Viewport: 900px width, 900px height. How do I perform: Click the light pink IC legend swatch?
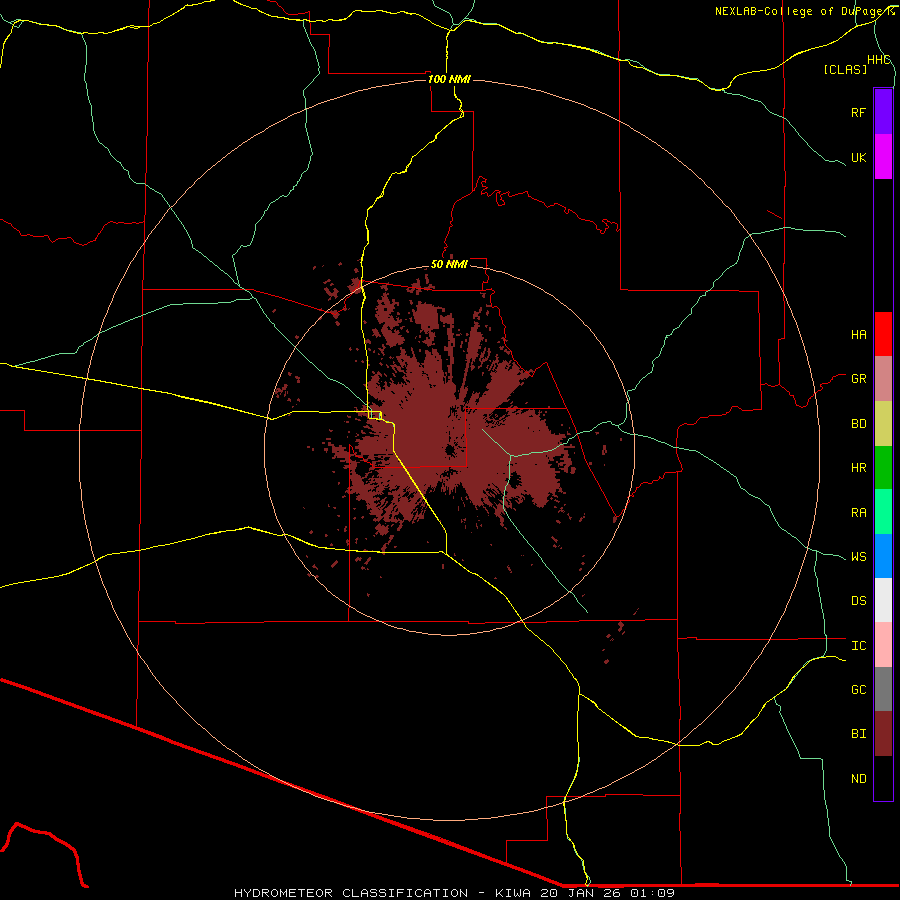tap(883, 645)
